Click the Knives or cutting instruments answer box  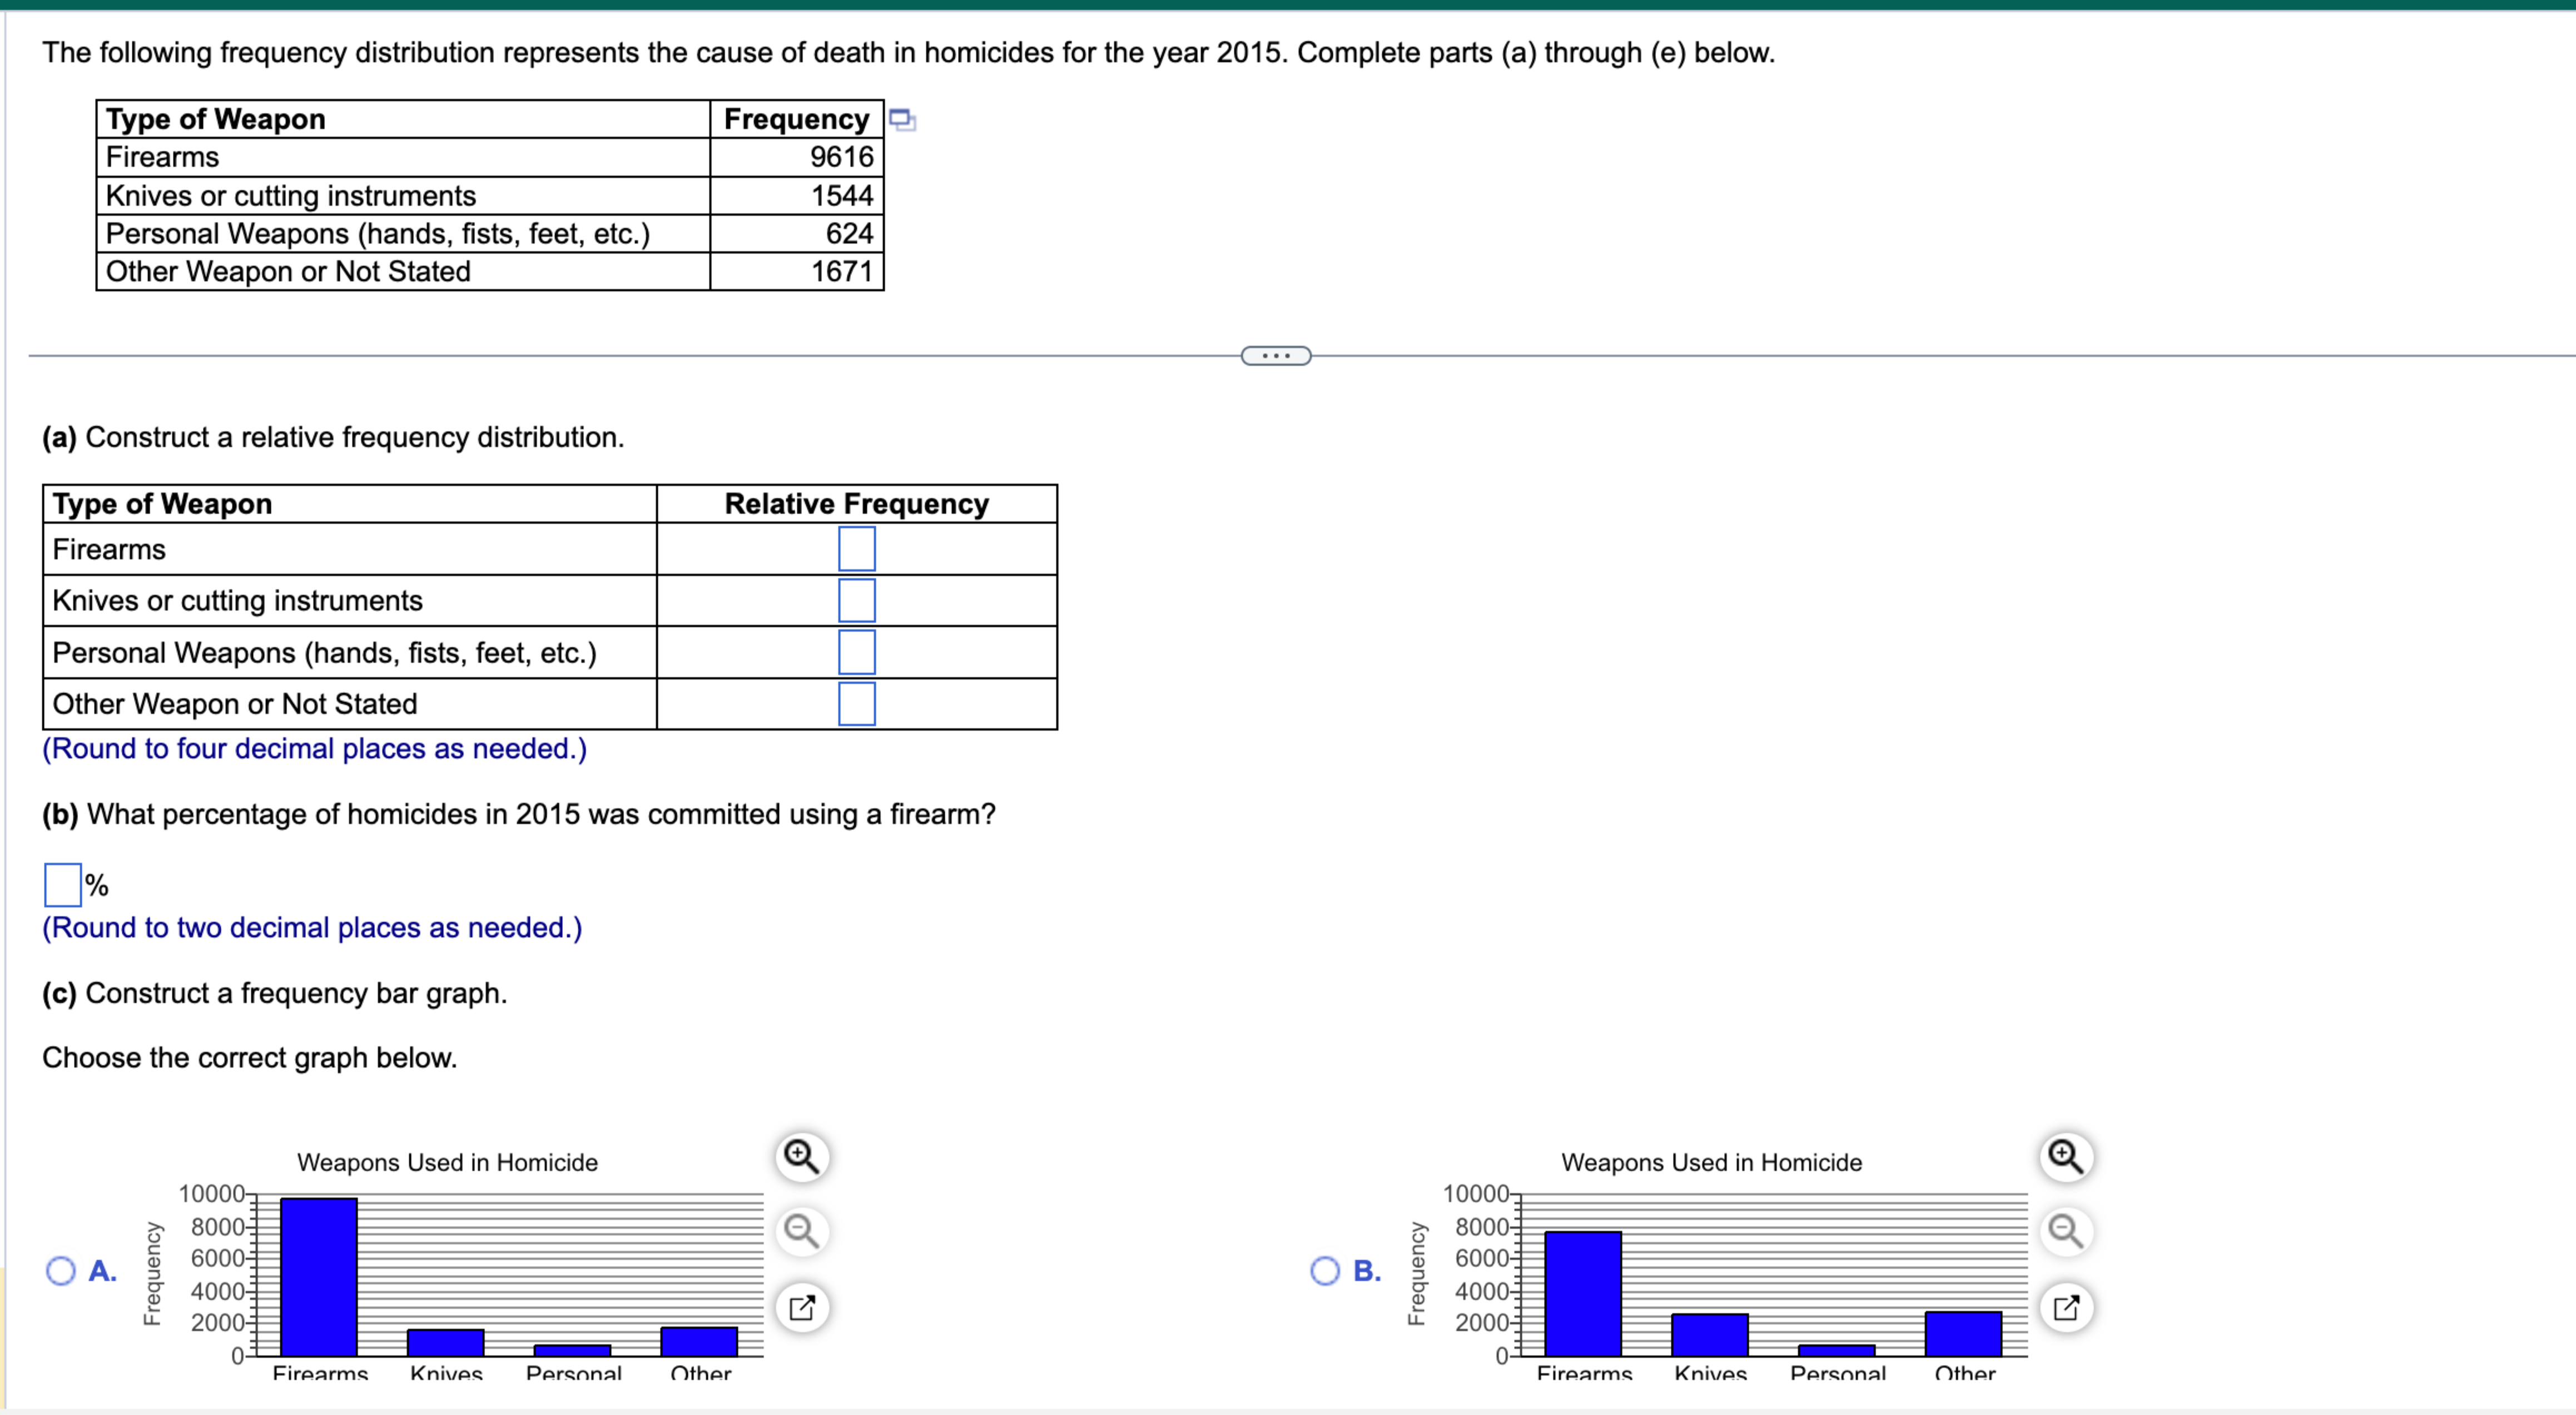(857, 600)
